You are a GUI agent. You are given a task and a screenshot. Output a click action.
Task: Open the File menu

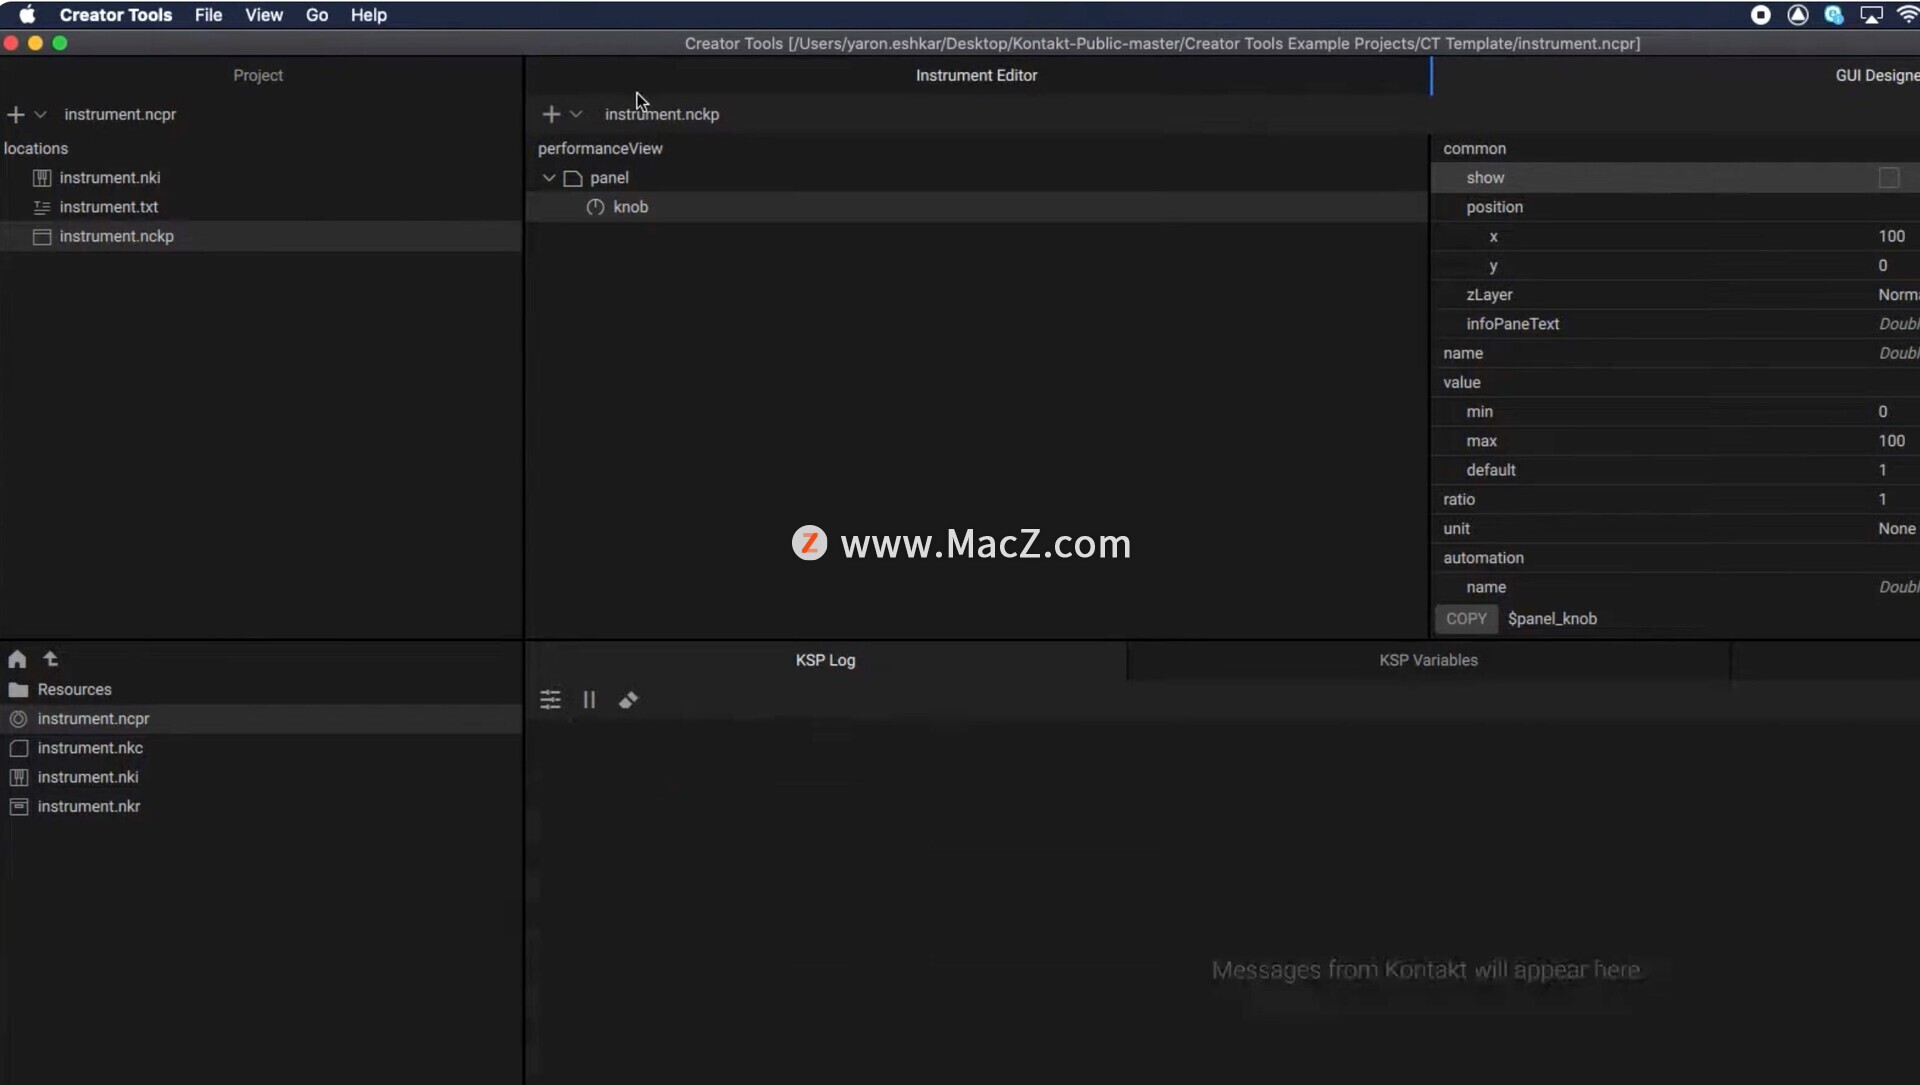click(x=208, y=15)
